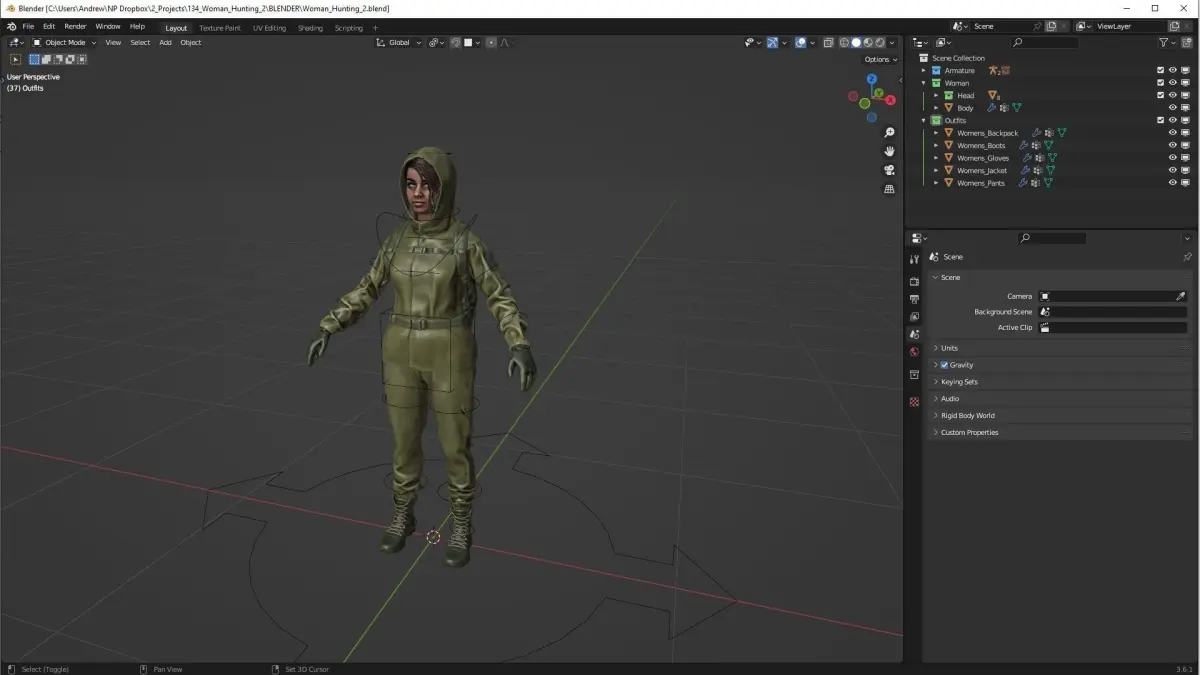
Task: Click the pan view hand icon
Action: [889, 151]
